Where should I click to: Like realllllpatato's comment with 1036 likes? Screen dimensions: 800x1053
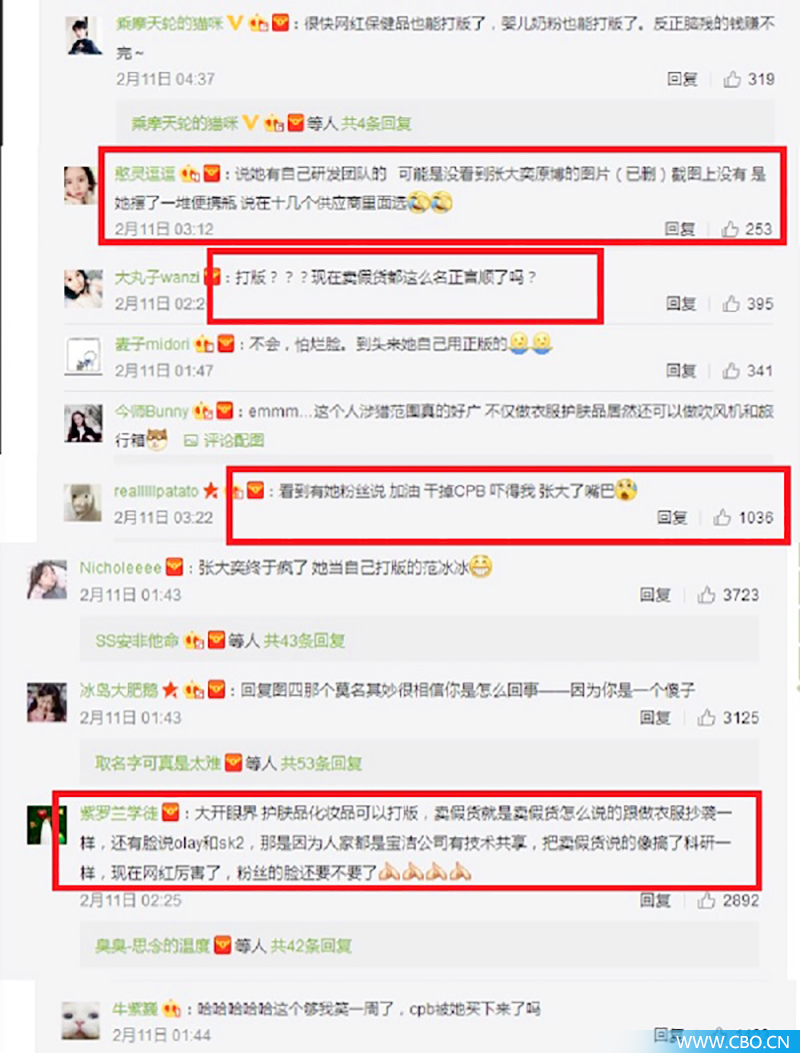723,517
